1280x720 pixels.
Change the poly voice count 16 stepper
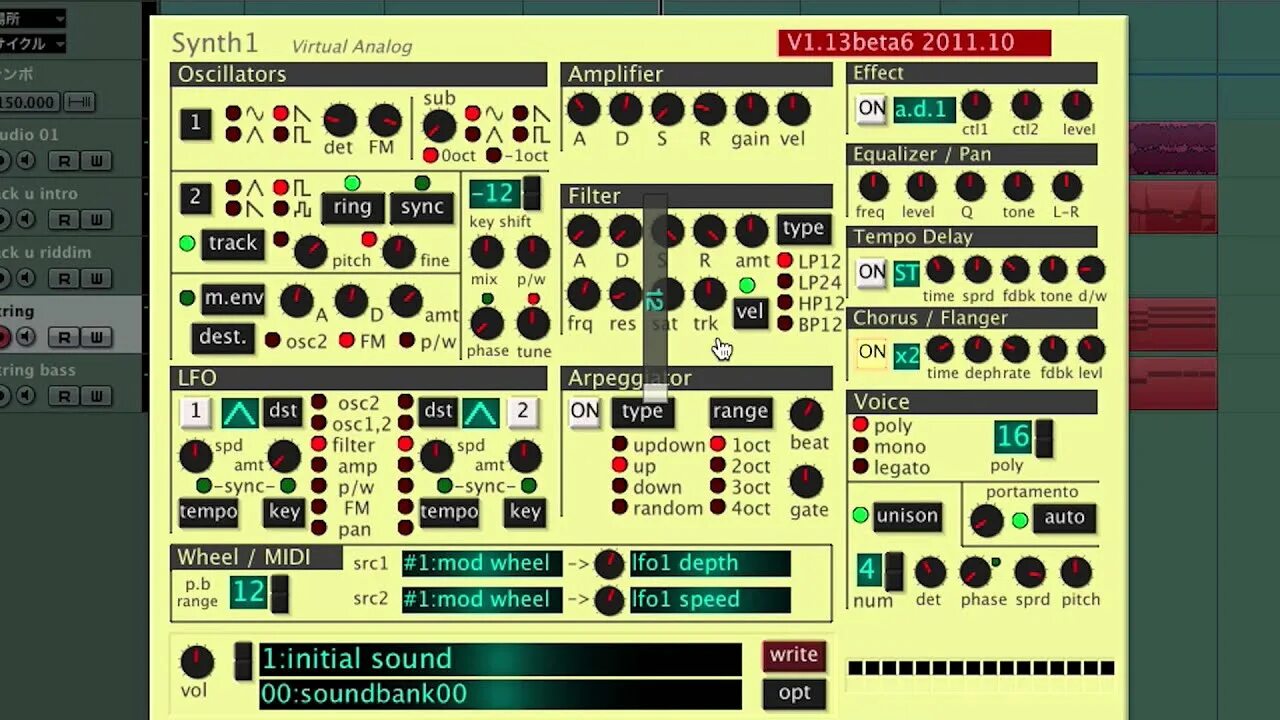pos(1044,438)
